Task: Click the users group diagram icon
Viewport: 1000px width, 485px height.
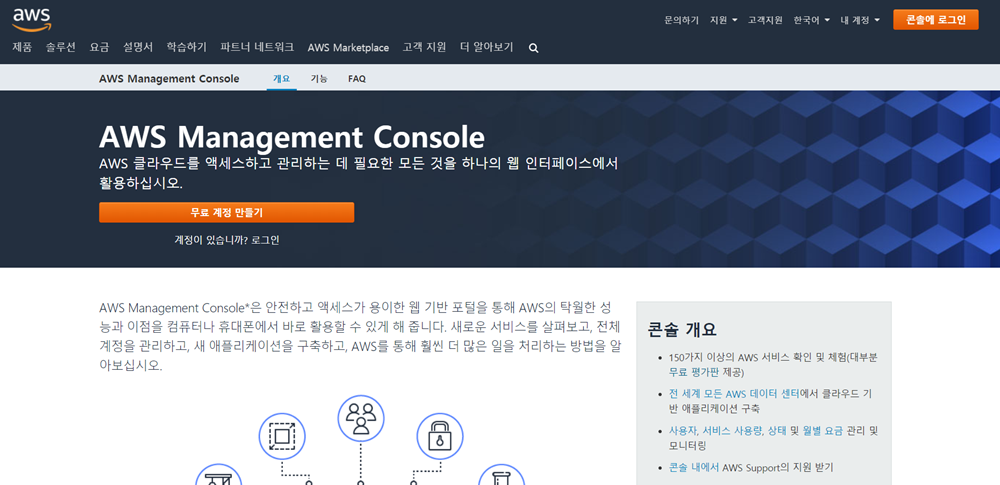Action: [361, 419]
